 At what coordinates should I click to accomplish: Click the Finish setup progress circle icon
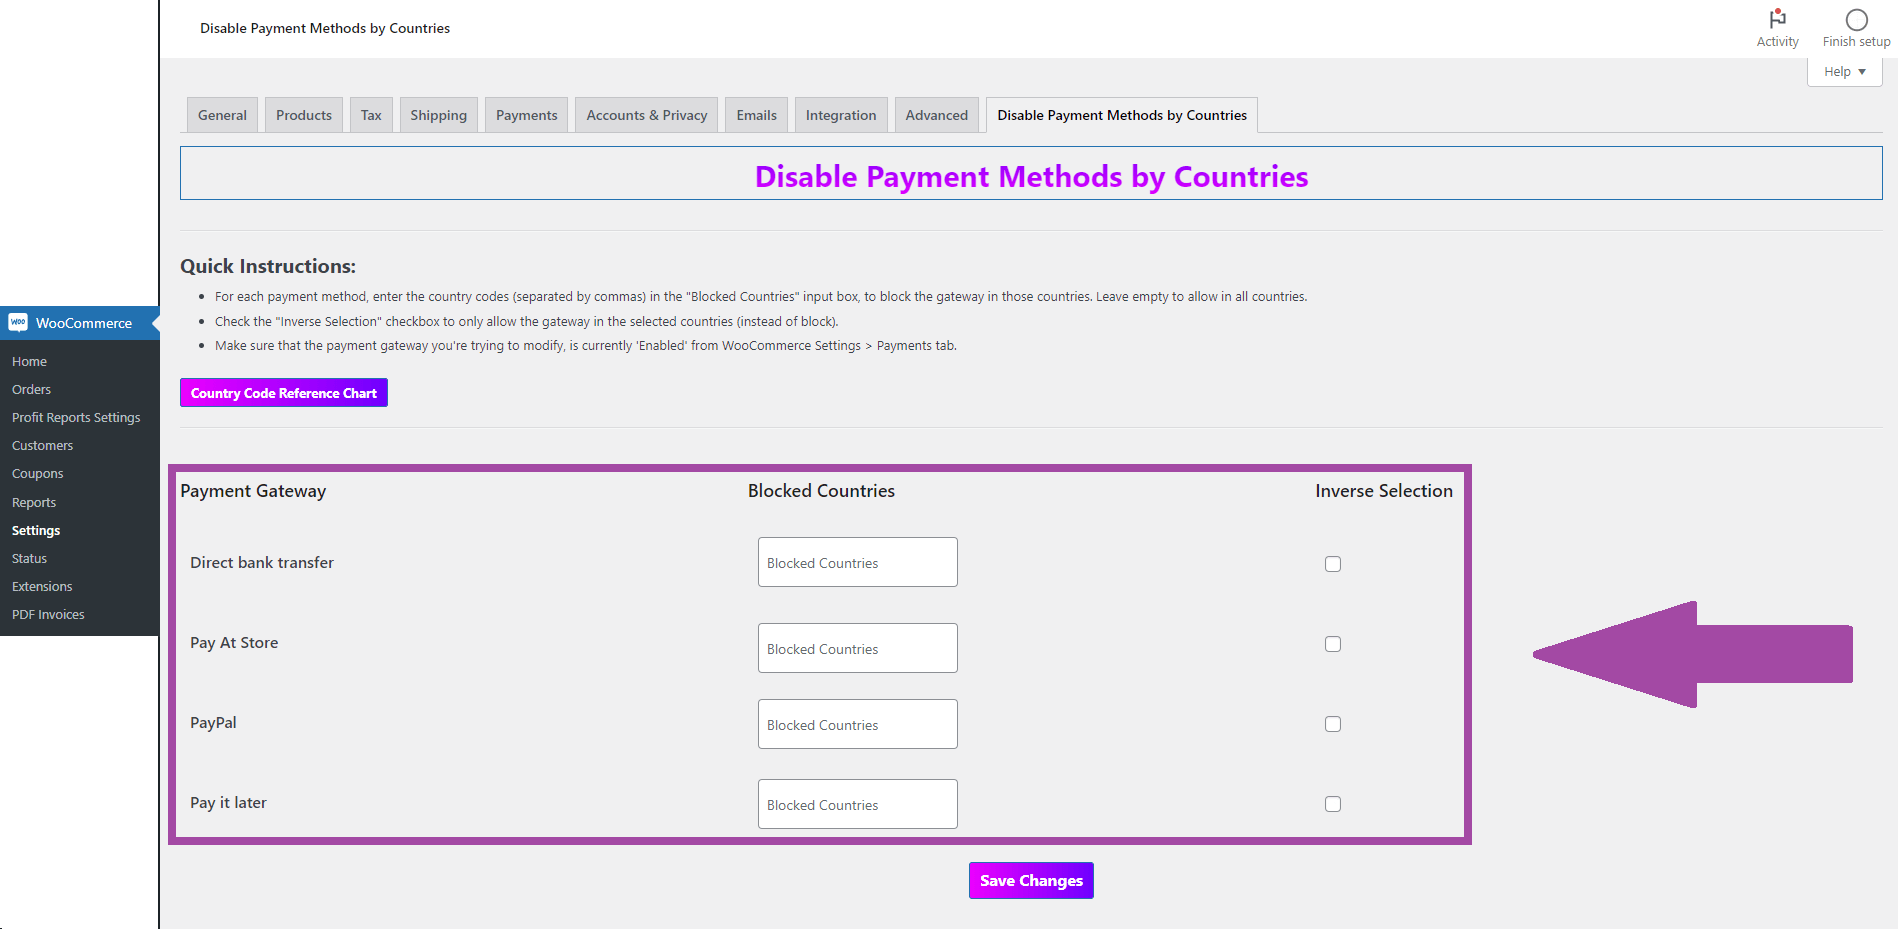pos(1855,18)
